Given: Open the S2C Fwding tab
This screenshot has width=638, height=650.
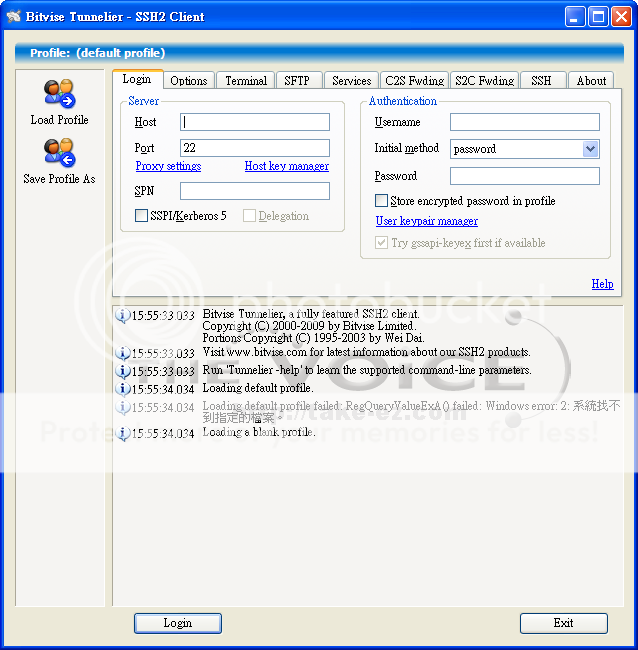Looking at the screenshot, I should (x=484, y=80).
